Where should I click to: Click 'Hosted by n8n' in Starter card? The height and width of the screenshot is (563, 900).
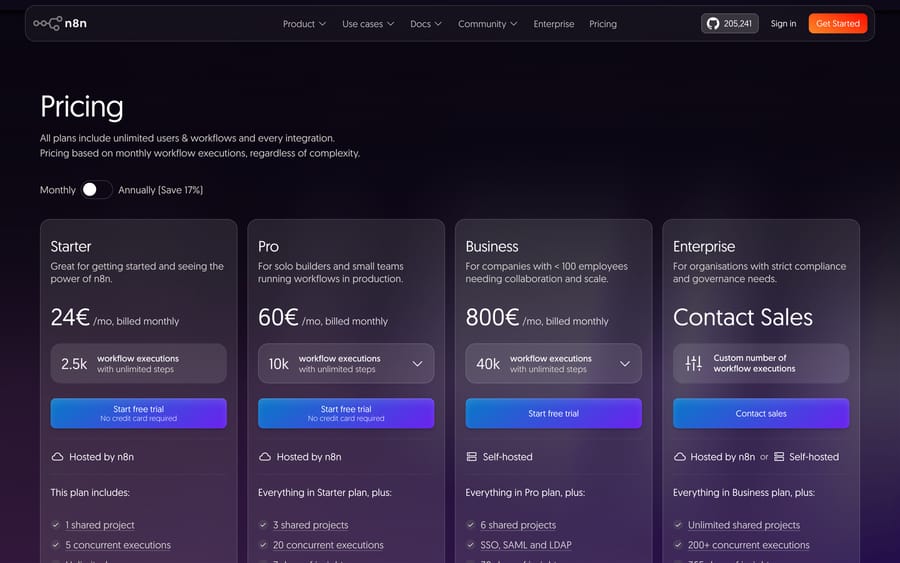[101, 457]
